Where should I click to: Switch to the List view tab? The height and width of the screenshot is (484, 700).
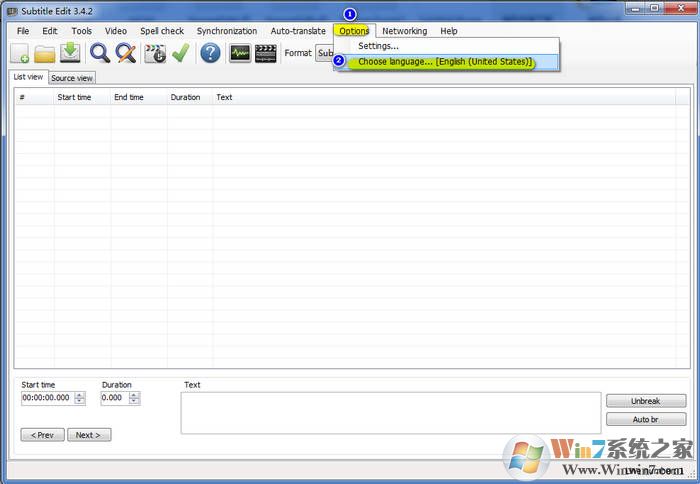click(28, 77)
